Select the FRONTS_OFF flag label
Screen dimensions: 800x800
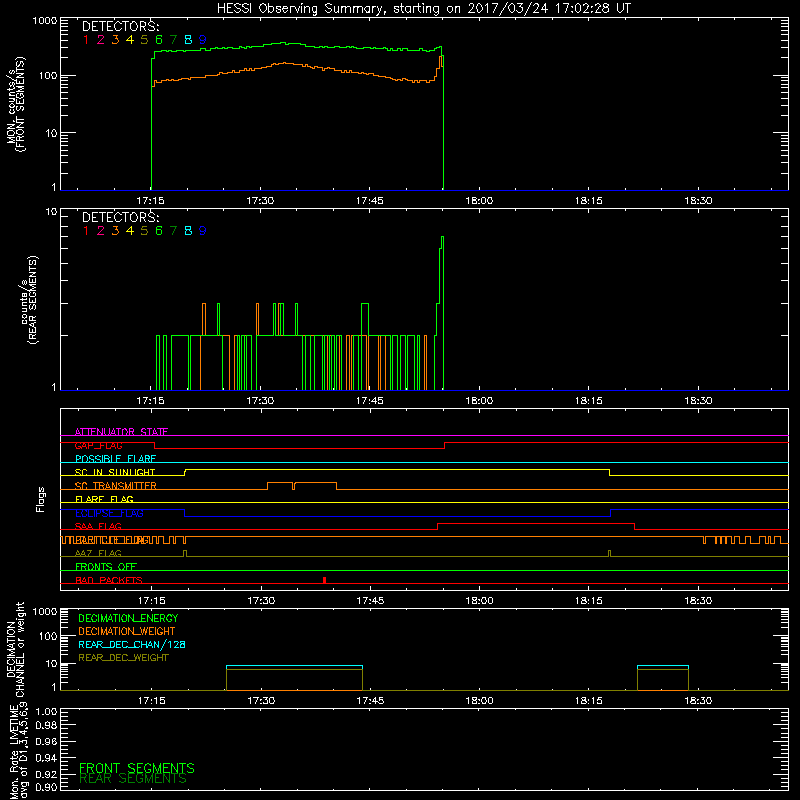[x=106, y=567]
